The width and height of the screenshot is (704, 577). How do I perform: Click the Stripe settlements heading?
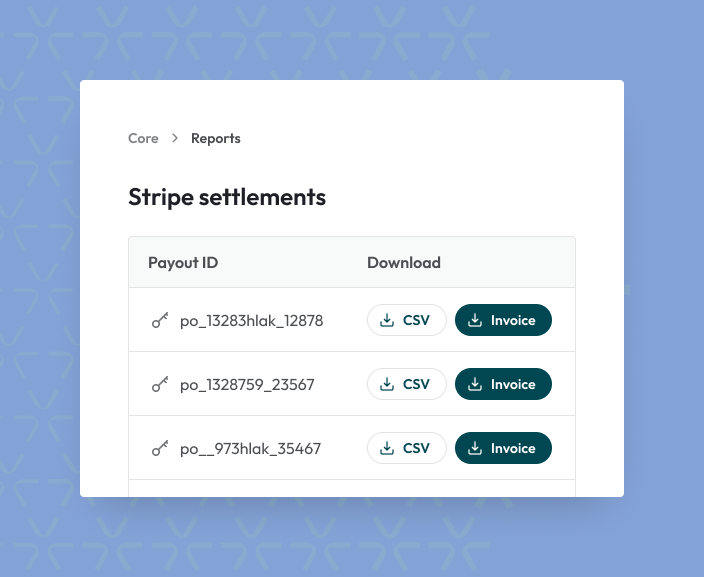(227, 197)
